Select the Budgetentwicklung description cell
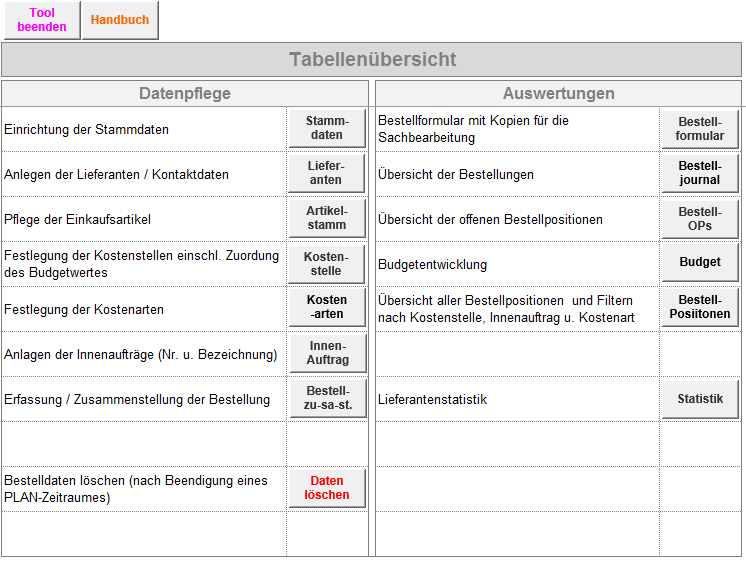The height and width of the screenshot is (562, 746). (x=517, y=264)
